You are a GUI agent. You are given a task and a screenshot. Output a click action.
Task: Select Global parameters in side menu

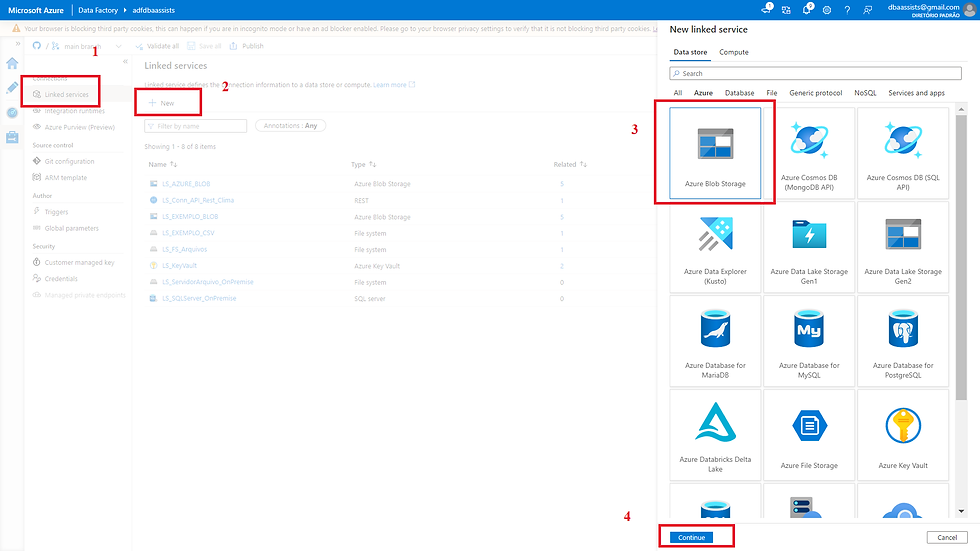point(73,228)
